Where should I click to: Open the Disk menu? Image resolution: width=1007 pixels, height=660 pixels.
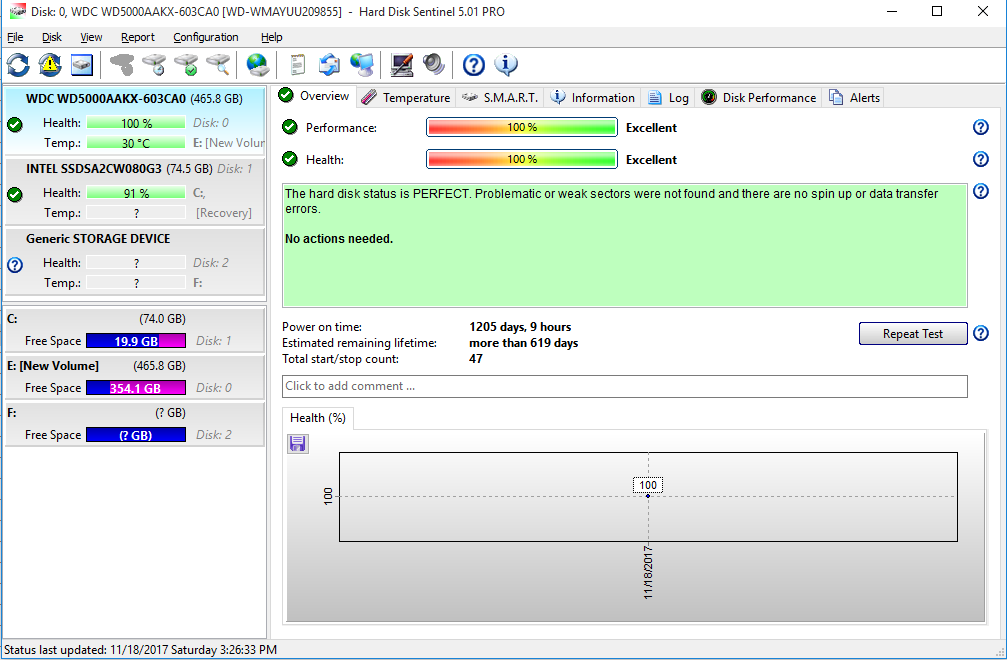click(x=52, y=37)
